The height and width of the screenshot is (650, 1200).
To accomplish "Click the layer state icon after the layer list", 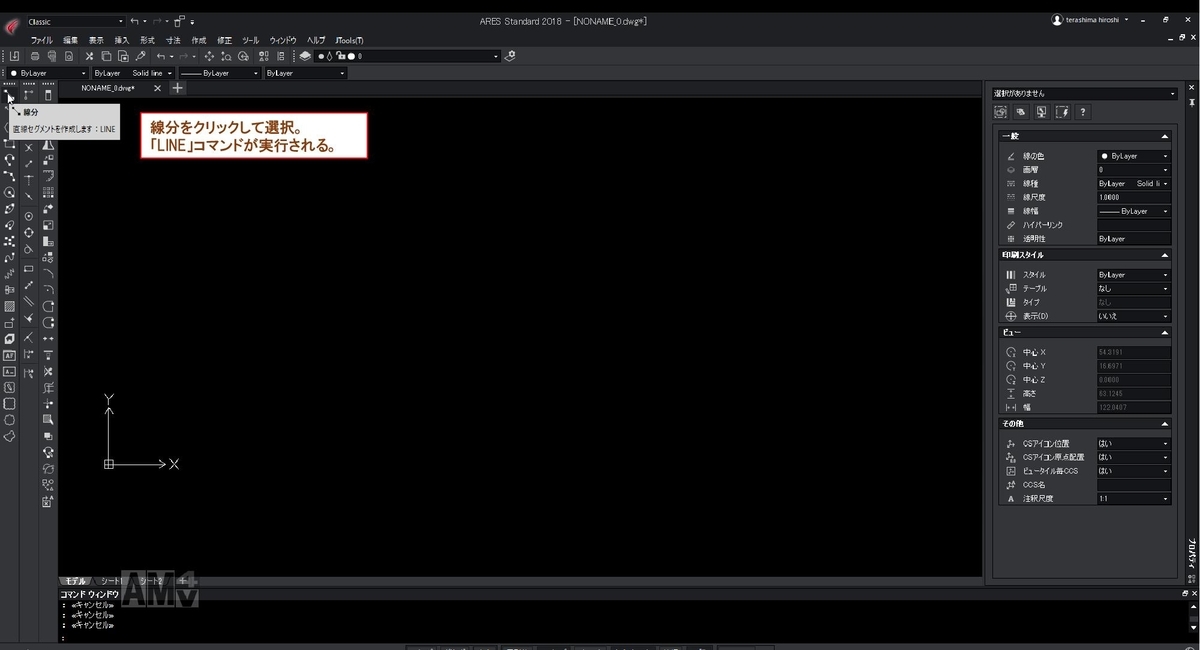I will 510,56.
